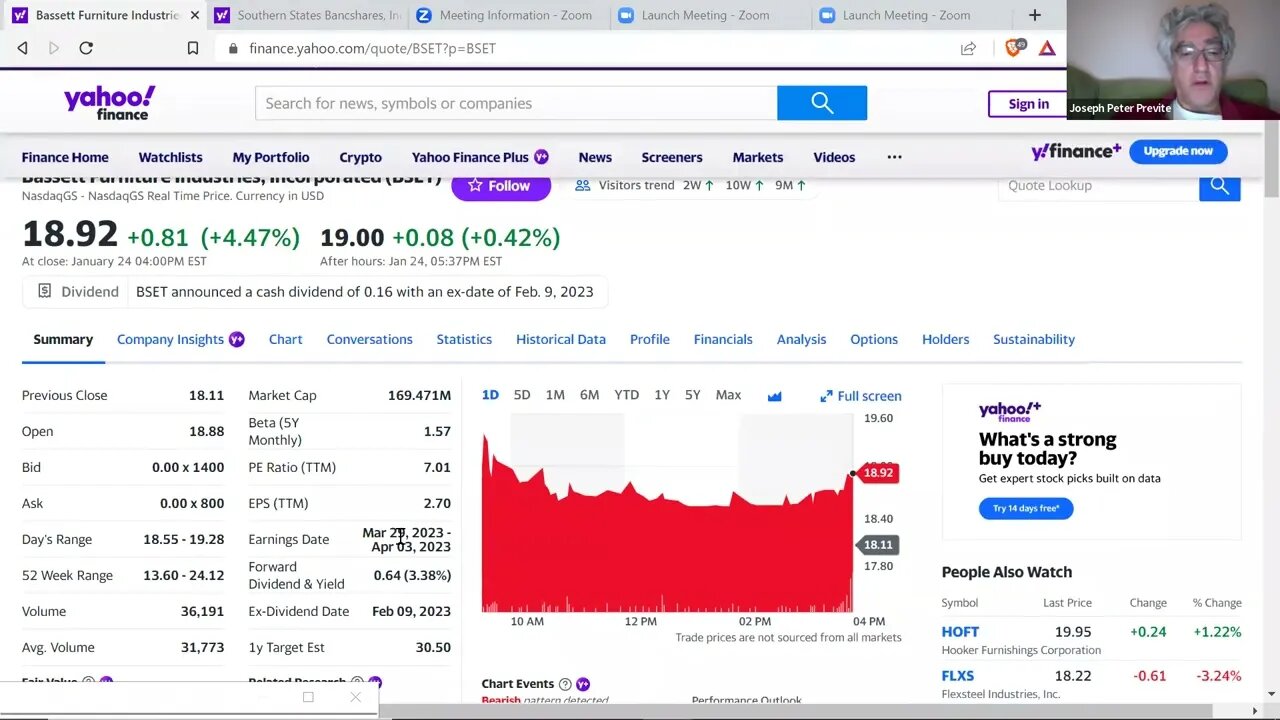Click the Chart Events help icon
Image resolution: width=1280 pixels, height=720 pixels.
pos(565,684)
